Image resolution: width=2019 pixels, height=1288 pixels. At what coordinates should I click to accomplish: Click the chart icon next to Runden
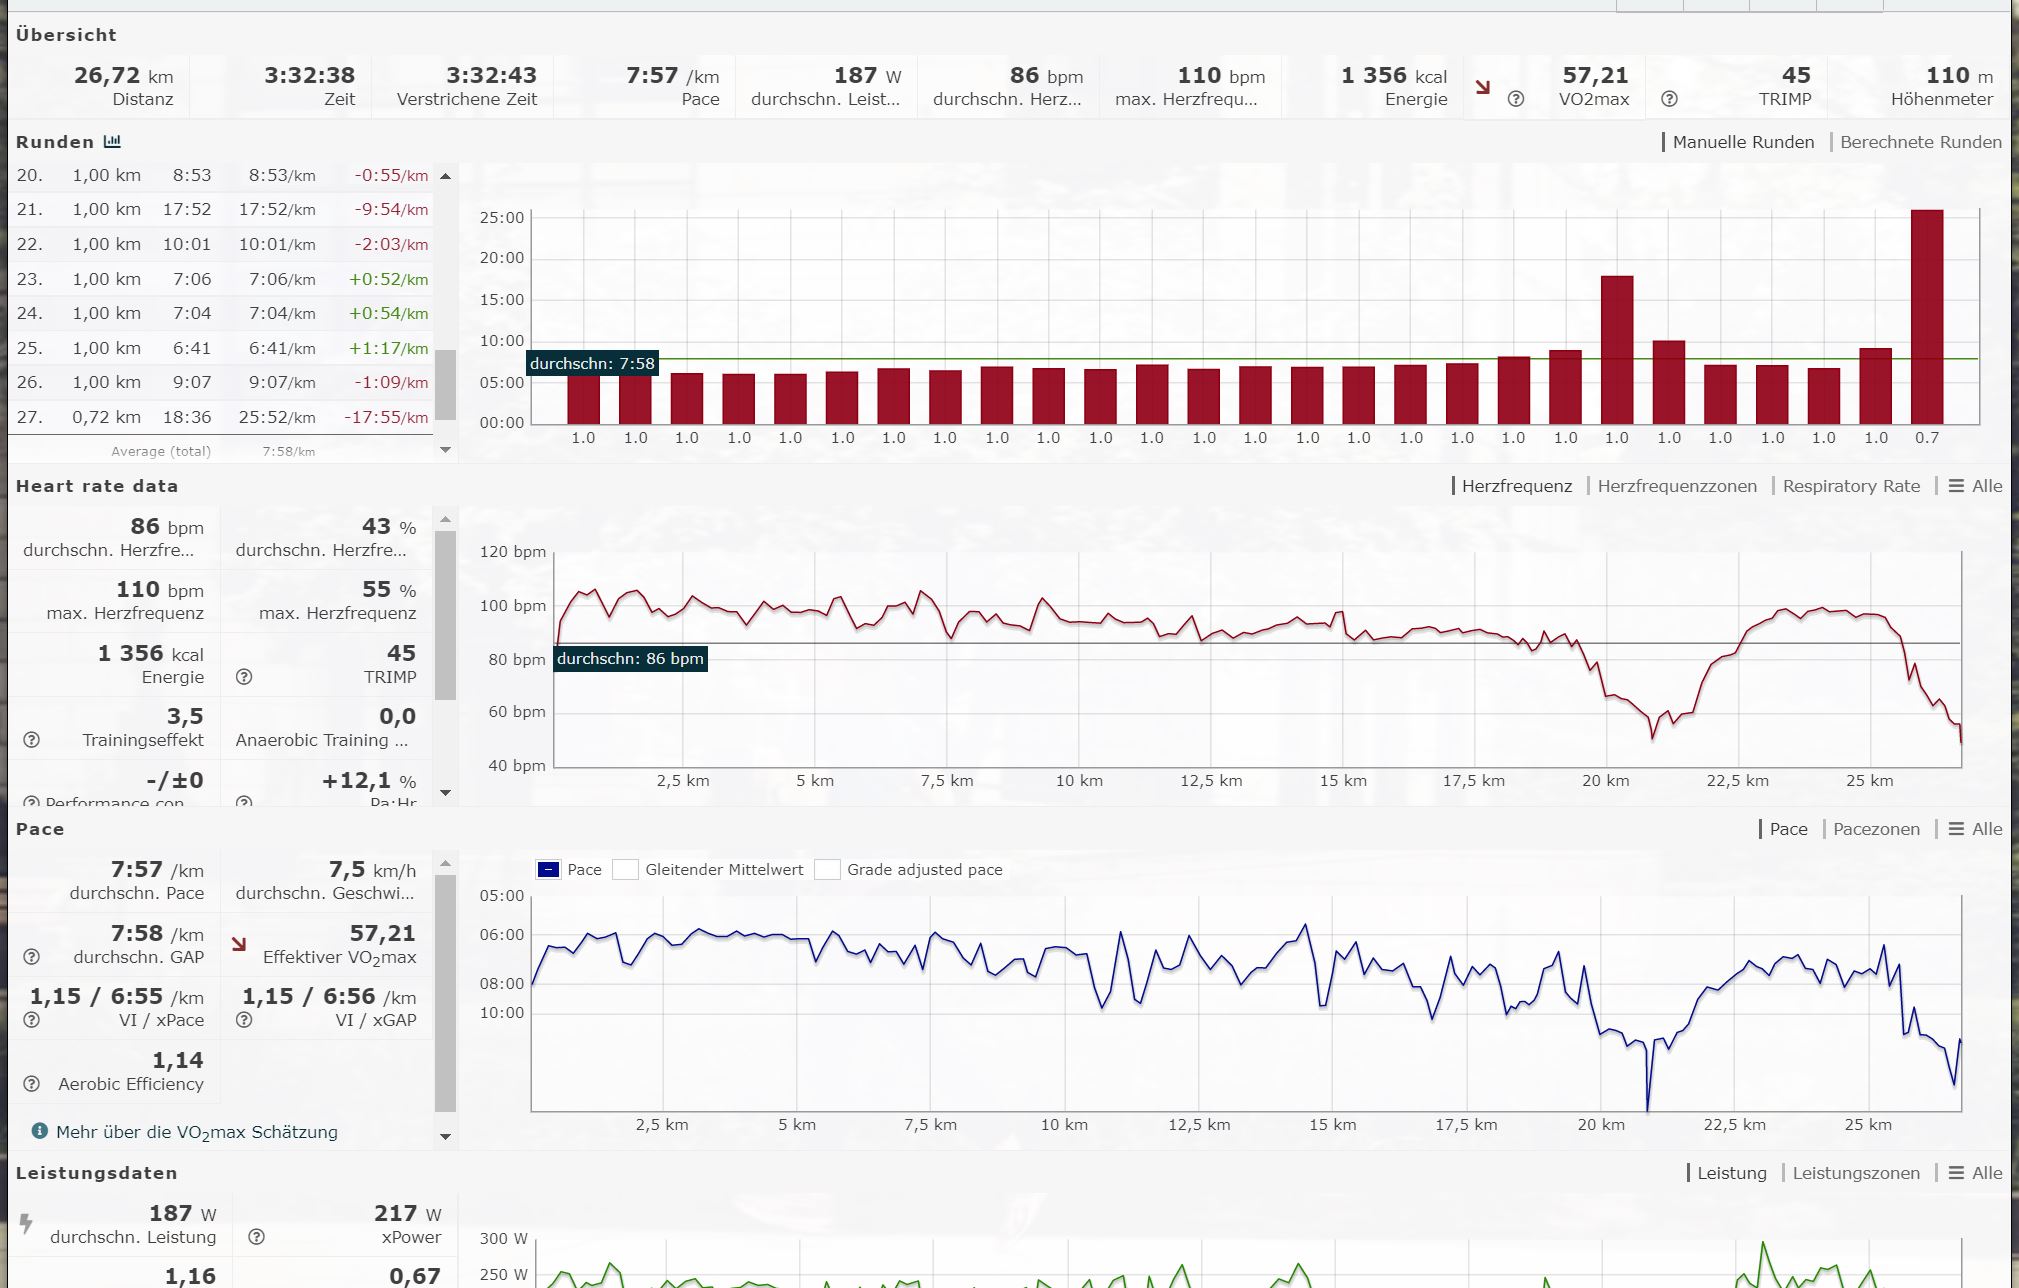click(x=112, y=142)
